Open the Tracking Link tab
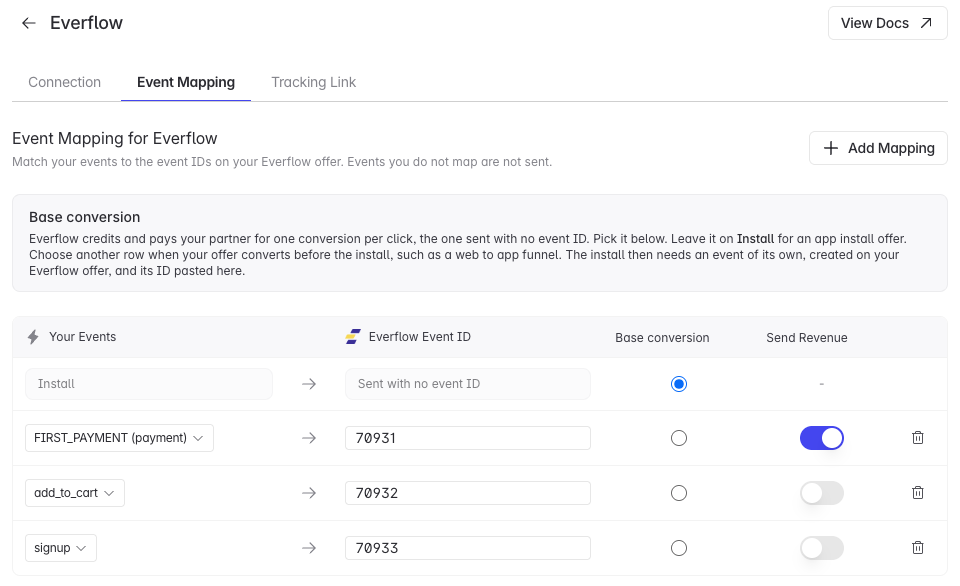Viewport: 960px width, 586px height. [x=313, y=82]
